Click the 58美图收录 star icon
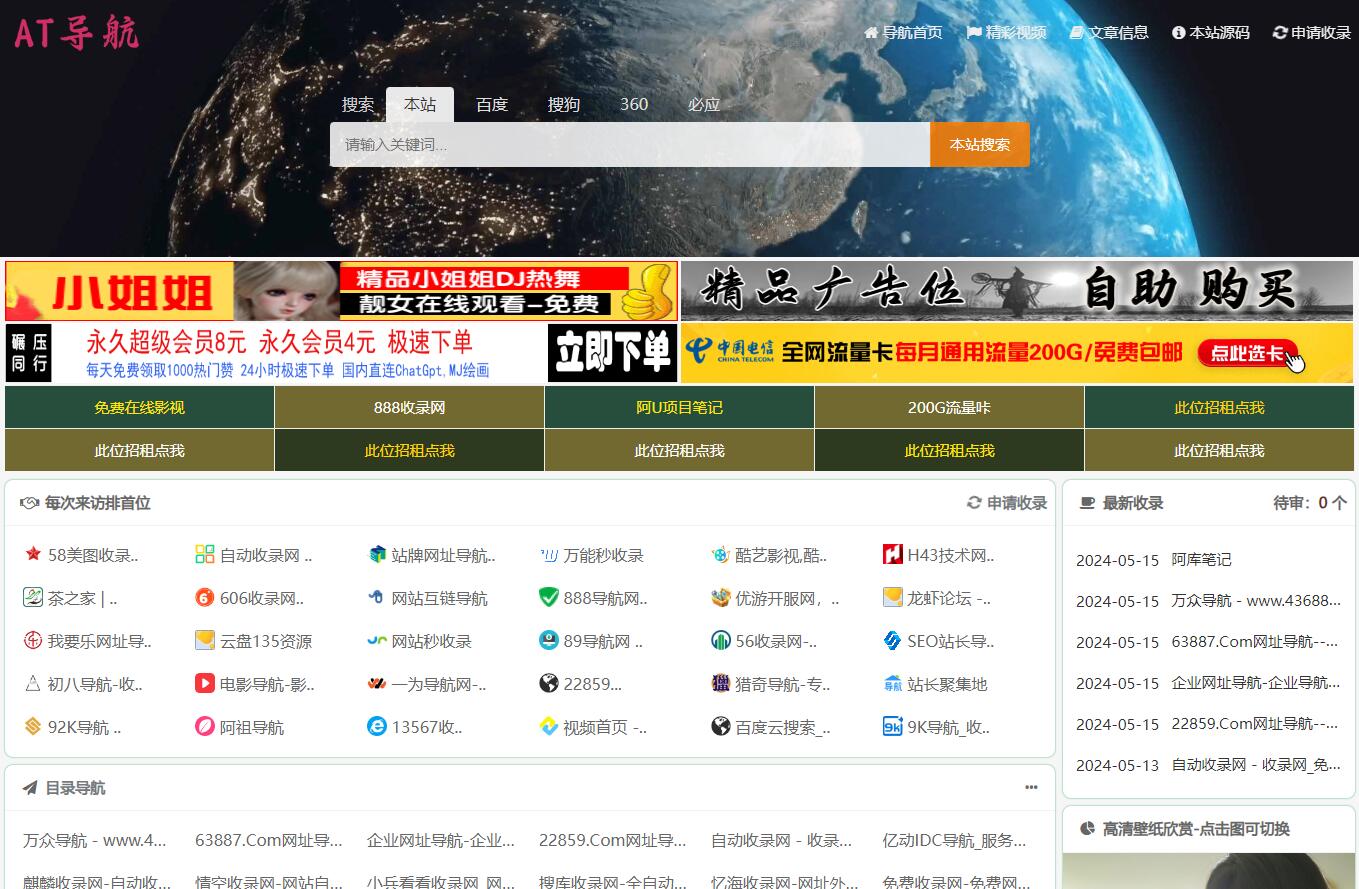1359x889 pixels. point(33,554)
